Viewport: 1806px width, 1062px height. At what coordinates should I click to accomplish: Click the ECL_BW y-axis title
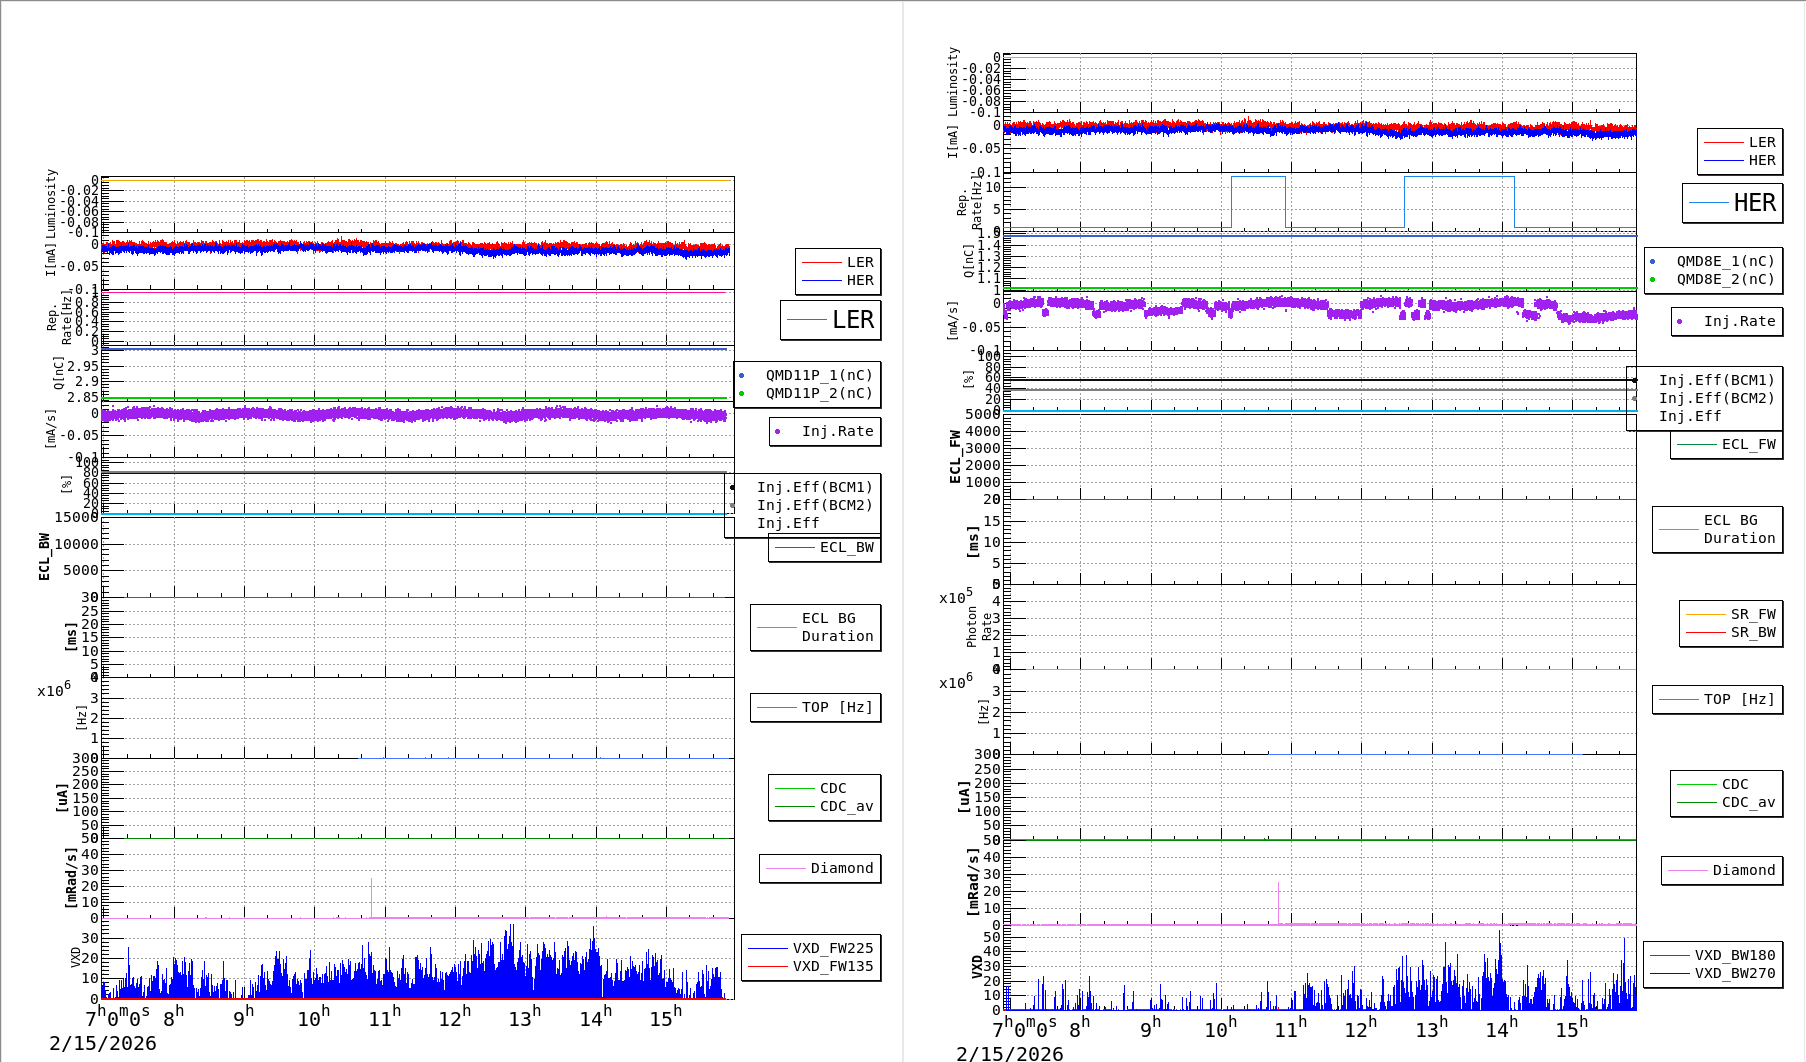44,557
